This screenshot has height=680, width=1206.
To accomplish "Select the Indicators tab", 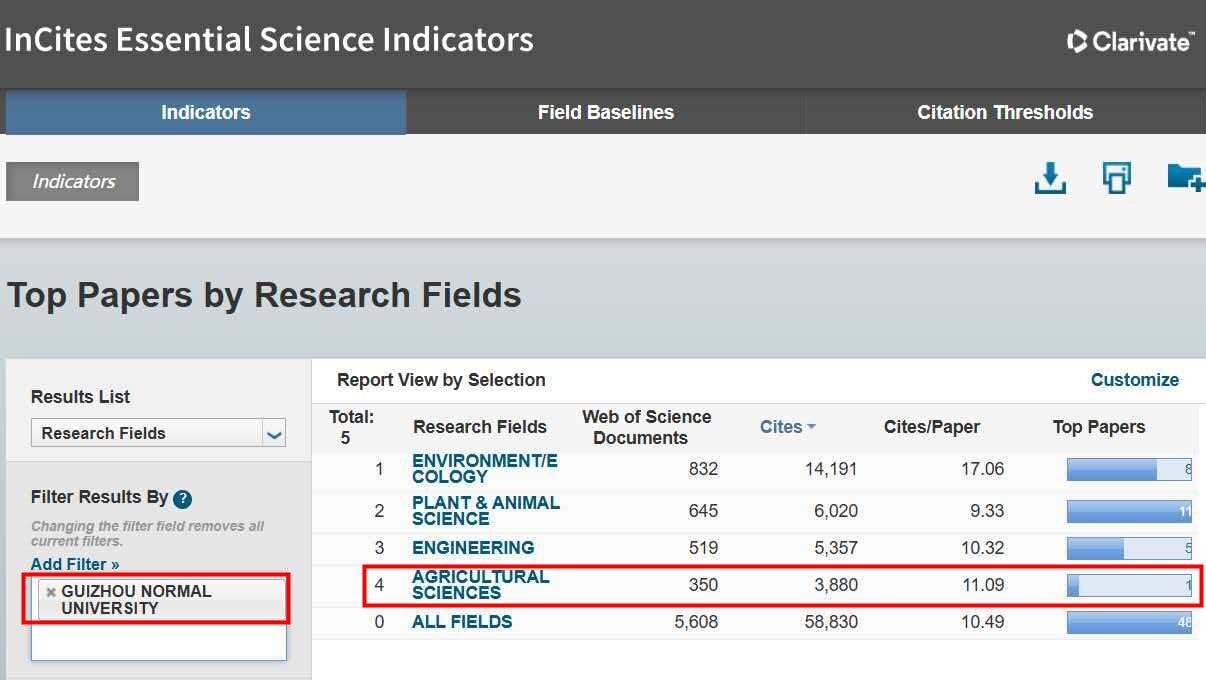I will 205,112.
